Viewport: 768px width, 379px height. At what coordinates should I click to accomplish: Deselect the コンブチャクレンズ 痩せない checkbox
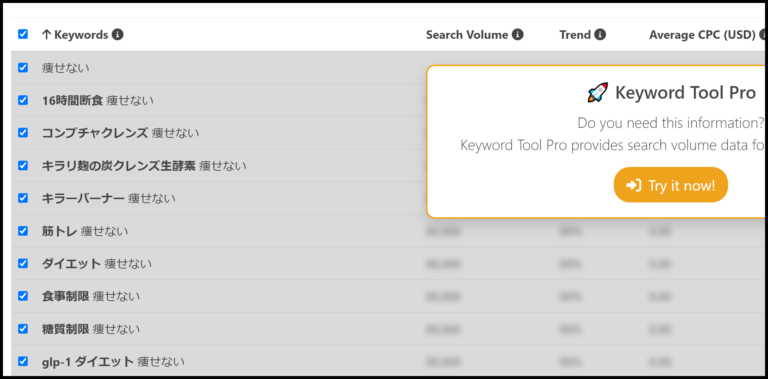23,133
